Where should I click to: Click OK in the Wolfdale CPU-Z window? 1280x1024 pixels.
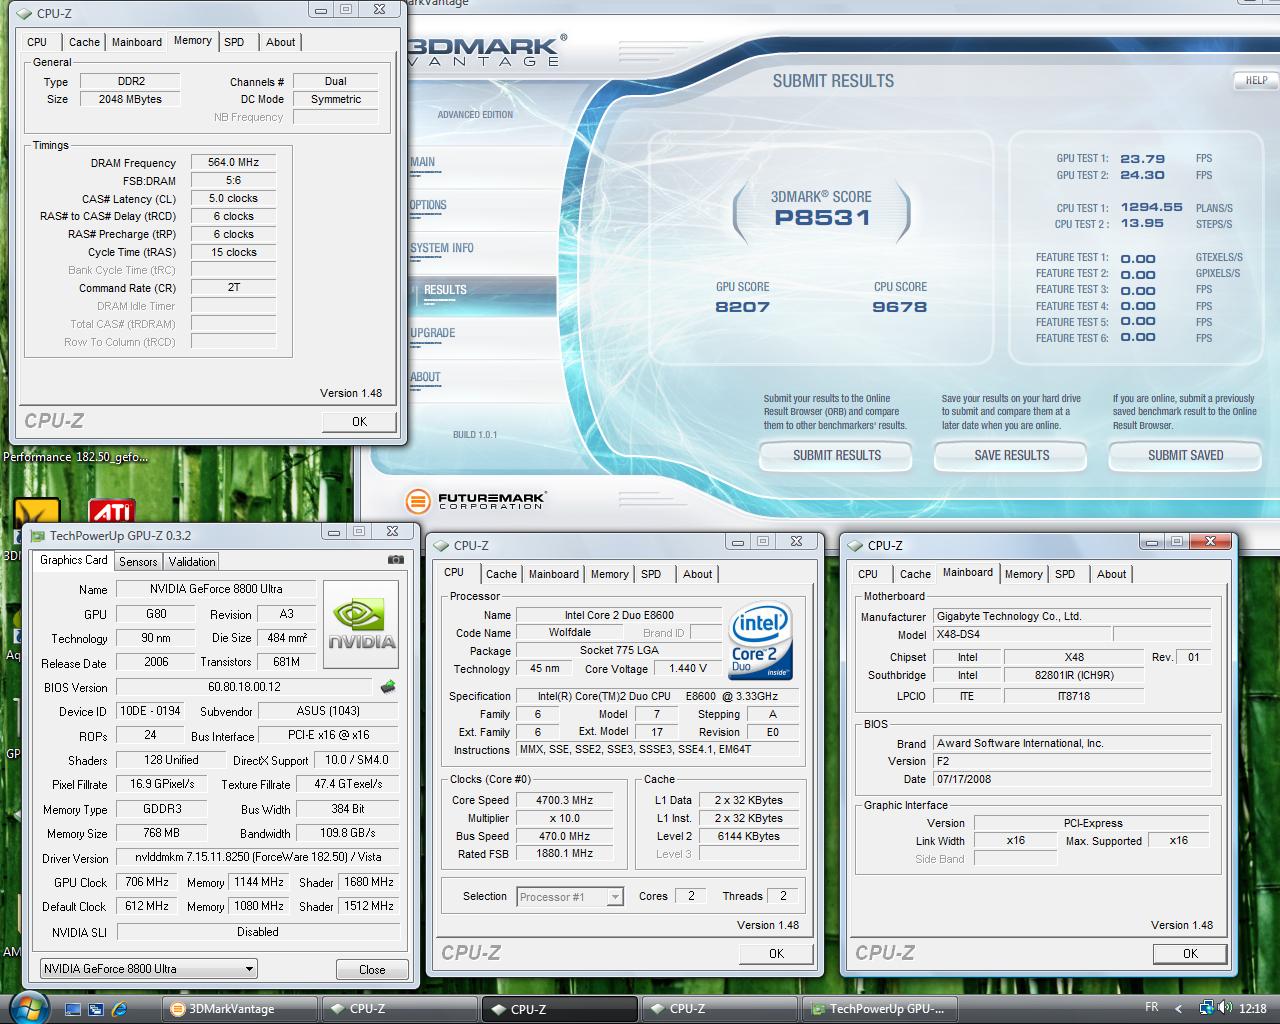click(x=776, y=953)
